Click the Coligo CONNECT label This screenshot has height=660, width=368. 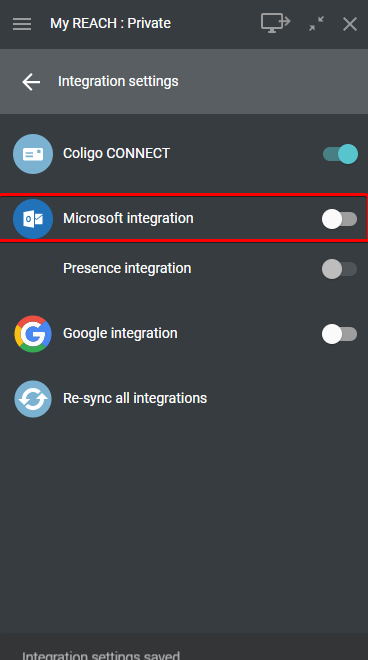(116, 153)
